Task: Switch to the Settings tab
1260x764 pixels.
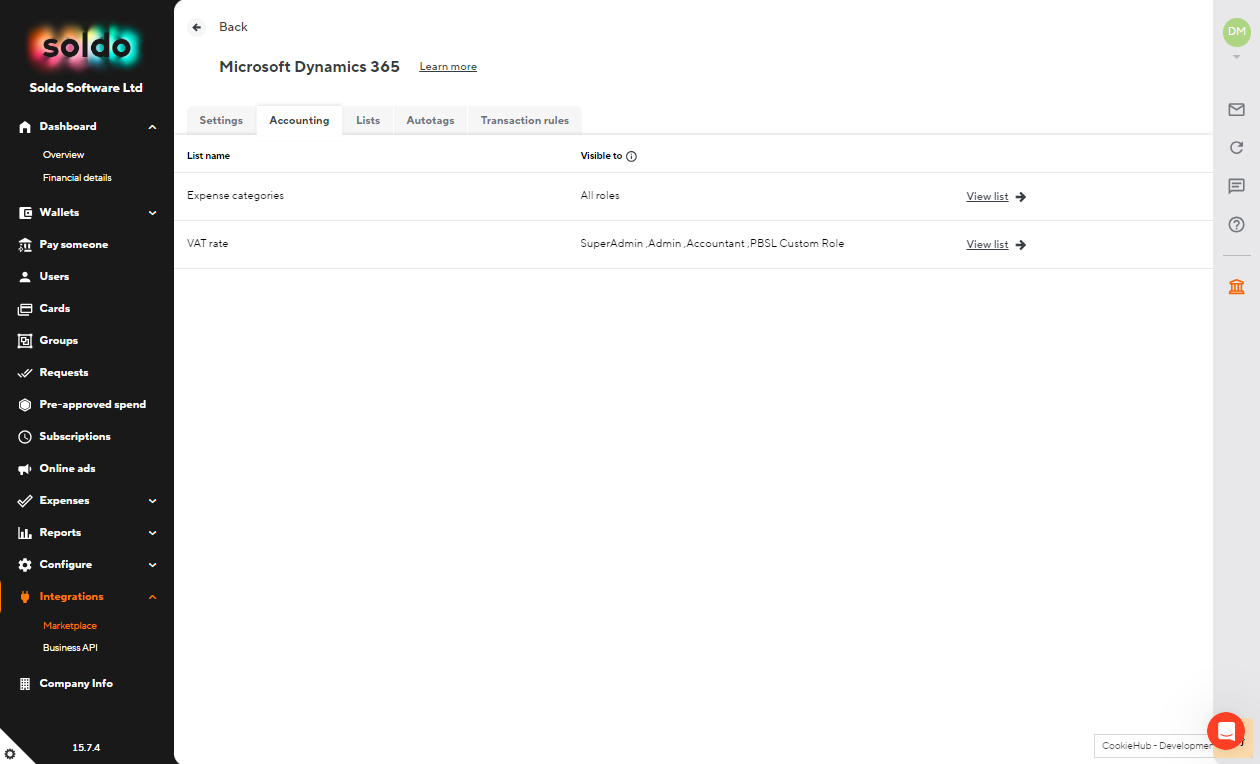Action: tap(221, 120)
